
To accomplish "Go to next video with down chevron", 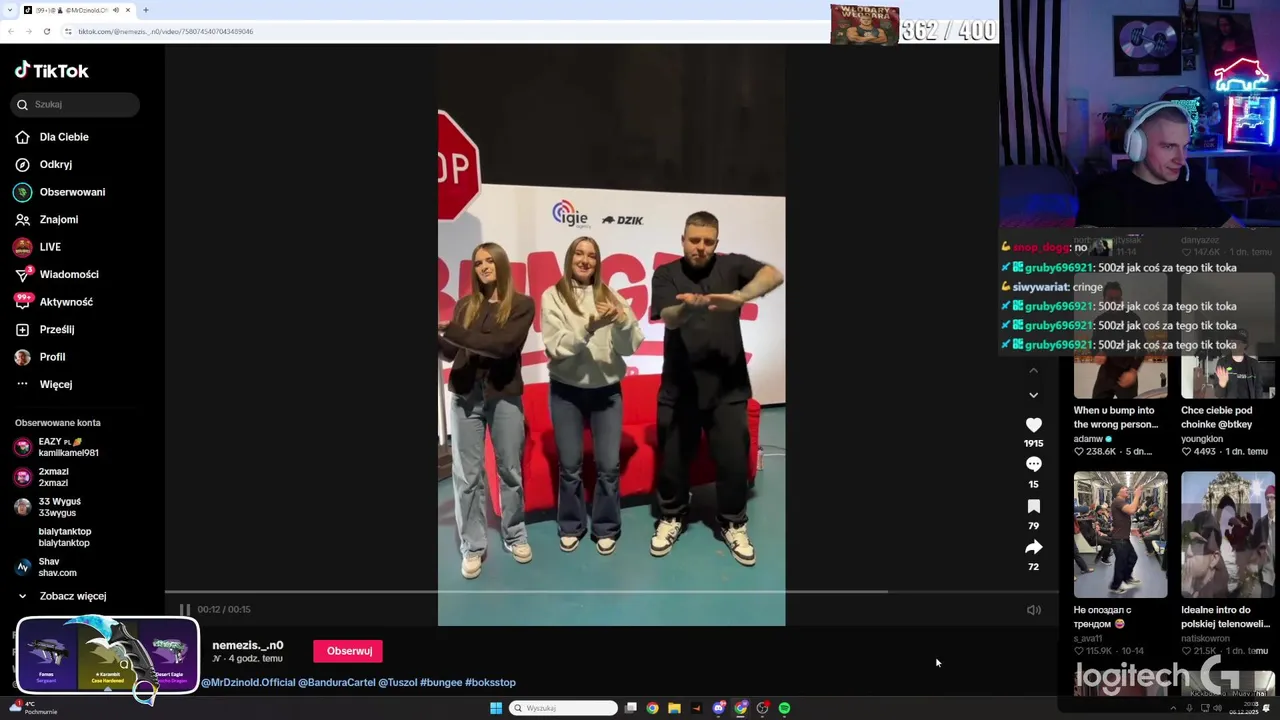I will click(1034, 395).
